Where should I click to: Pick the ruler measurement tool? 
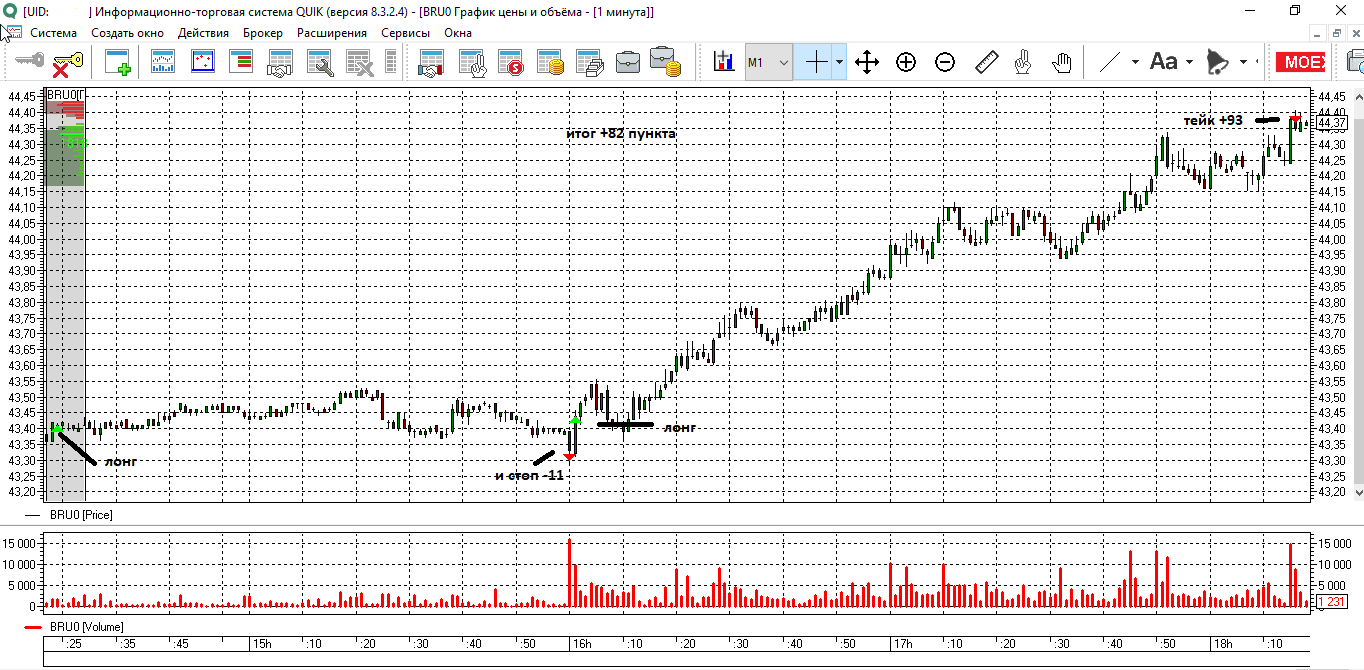(x=986, y=62)
